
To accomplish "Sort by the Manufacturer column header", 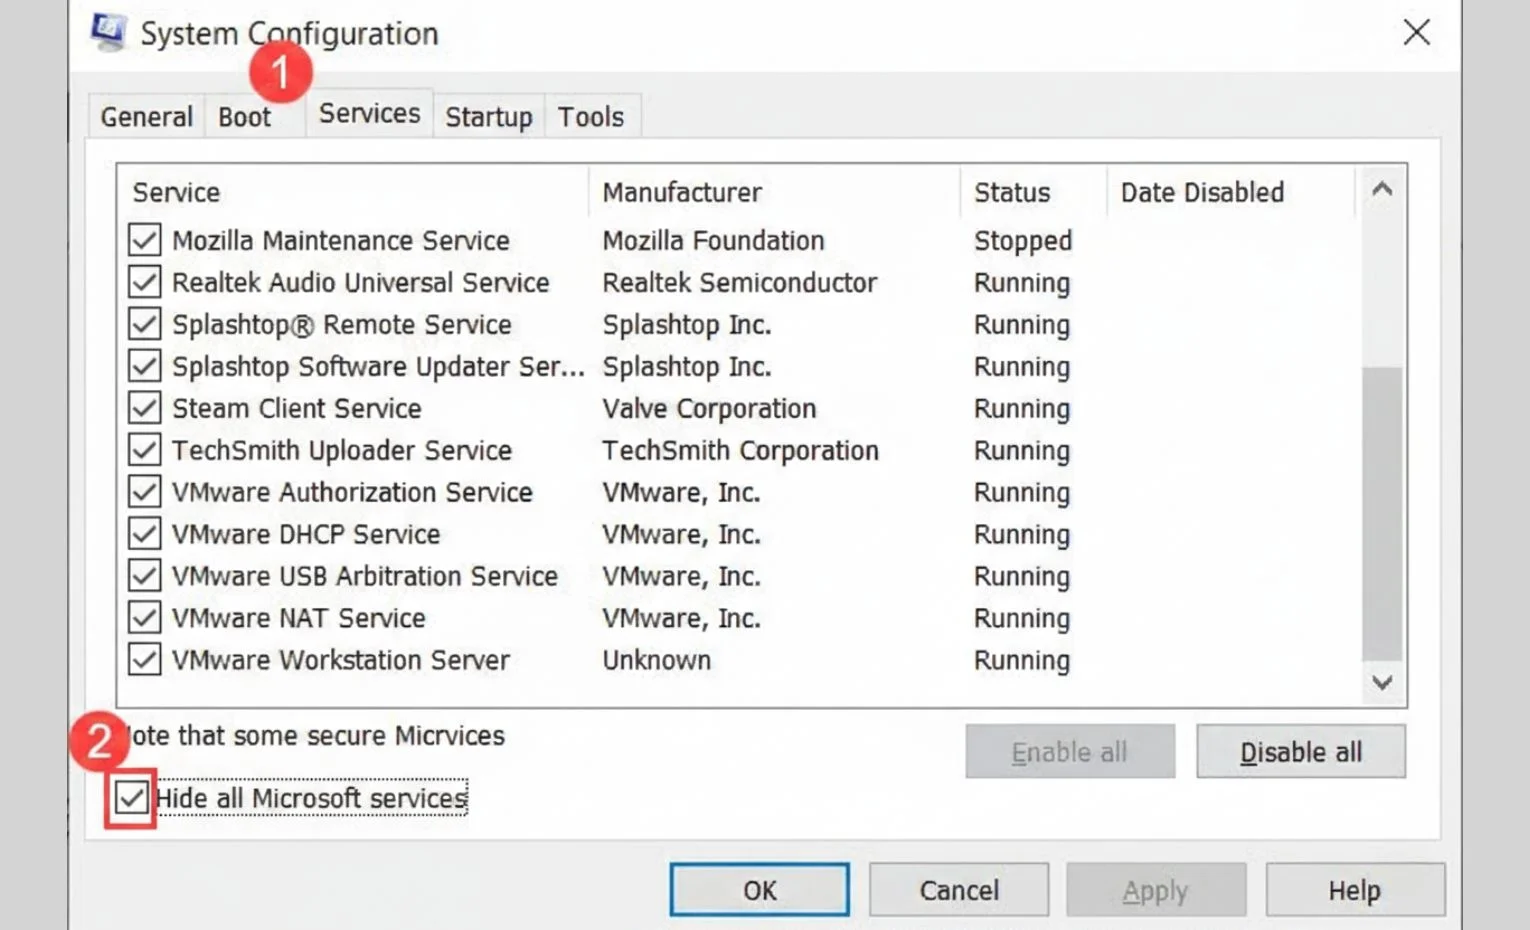I will (774, 192).
